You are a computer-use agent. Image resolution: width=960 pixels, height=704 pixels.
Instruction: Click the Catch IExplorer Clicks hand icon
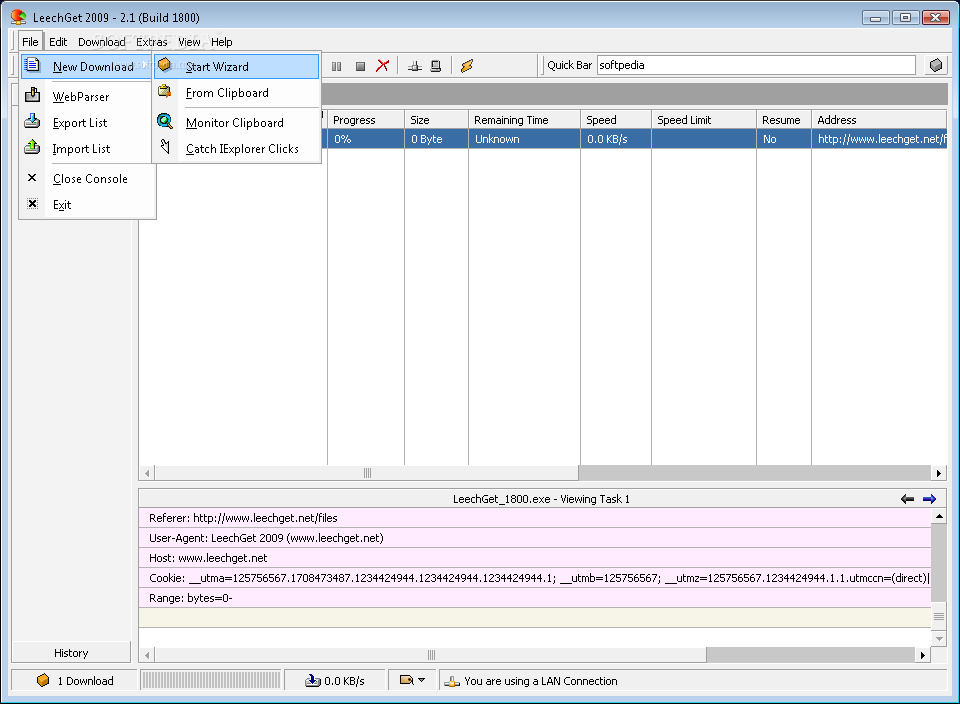165,146
